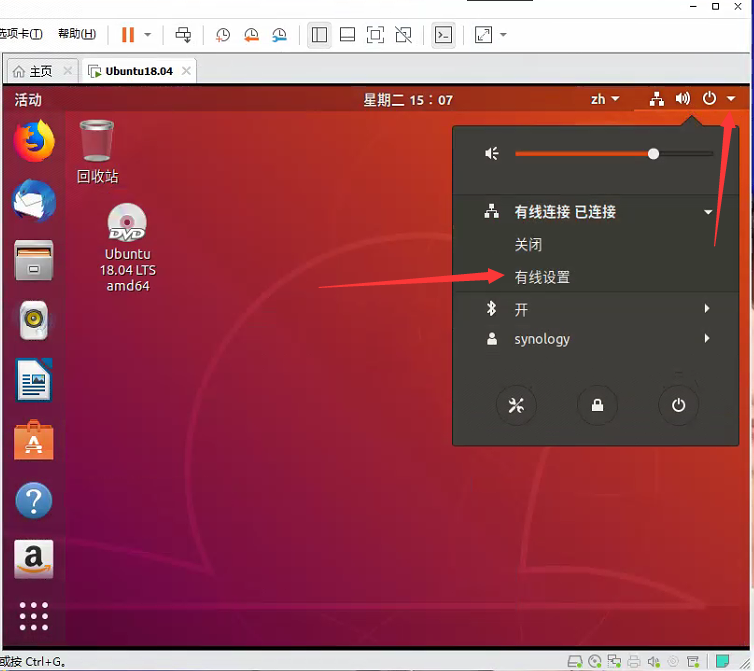Click the sound card icon in VMware status bar
Viewport: 754px width, 671px height.
pyautogui.click(x=653, y=662)
